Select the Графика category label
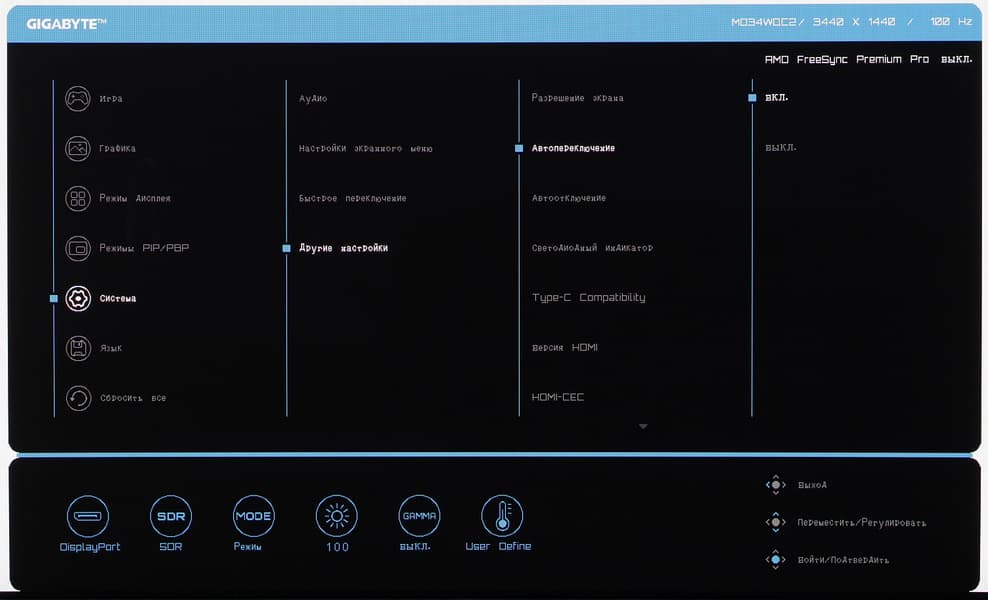Image resolution: width=988 pixels, height=600 pixels. 117,149
